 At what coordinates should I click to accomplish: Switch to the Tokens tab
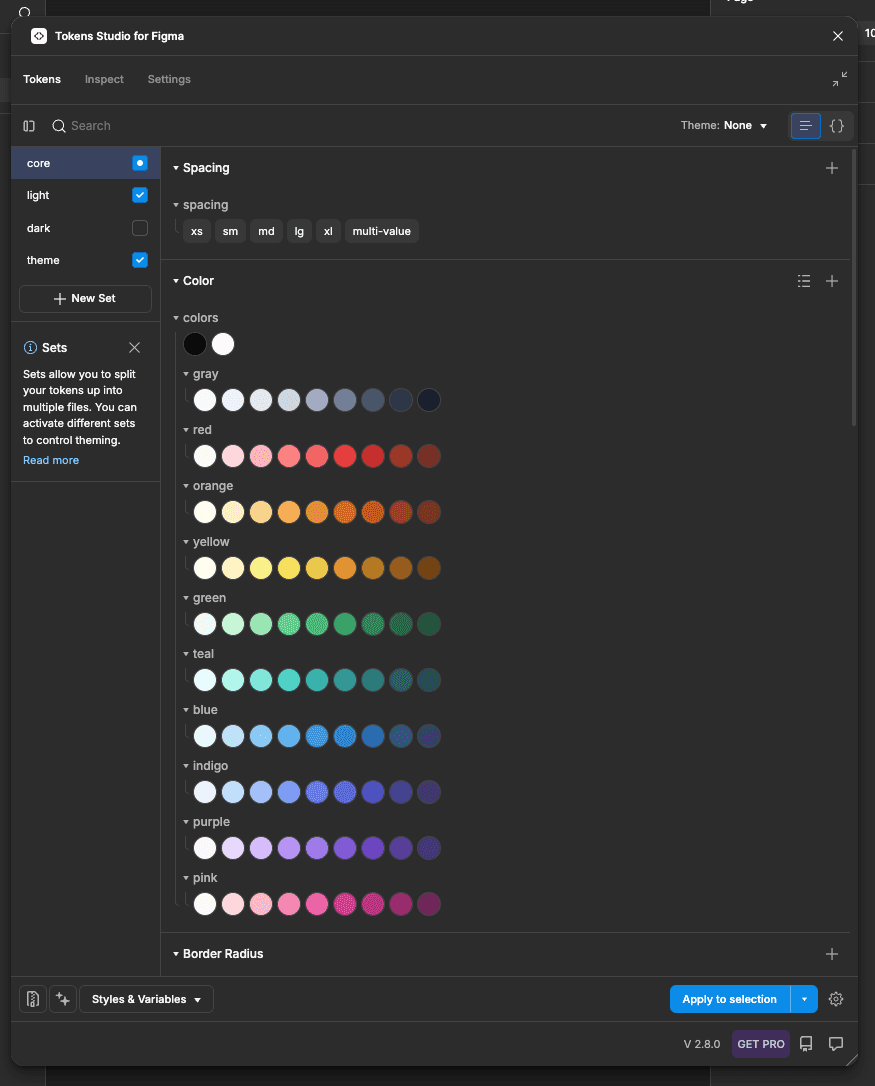(x=42, y=80)
